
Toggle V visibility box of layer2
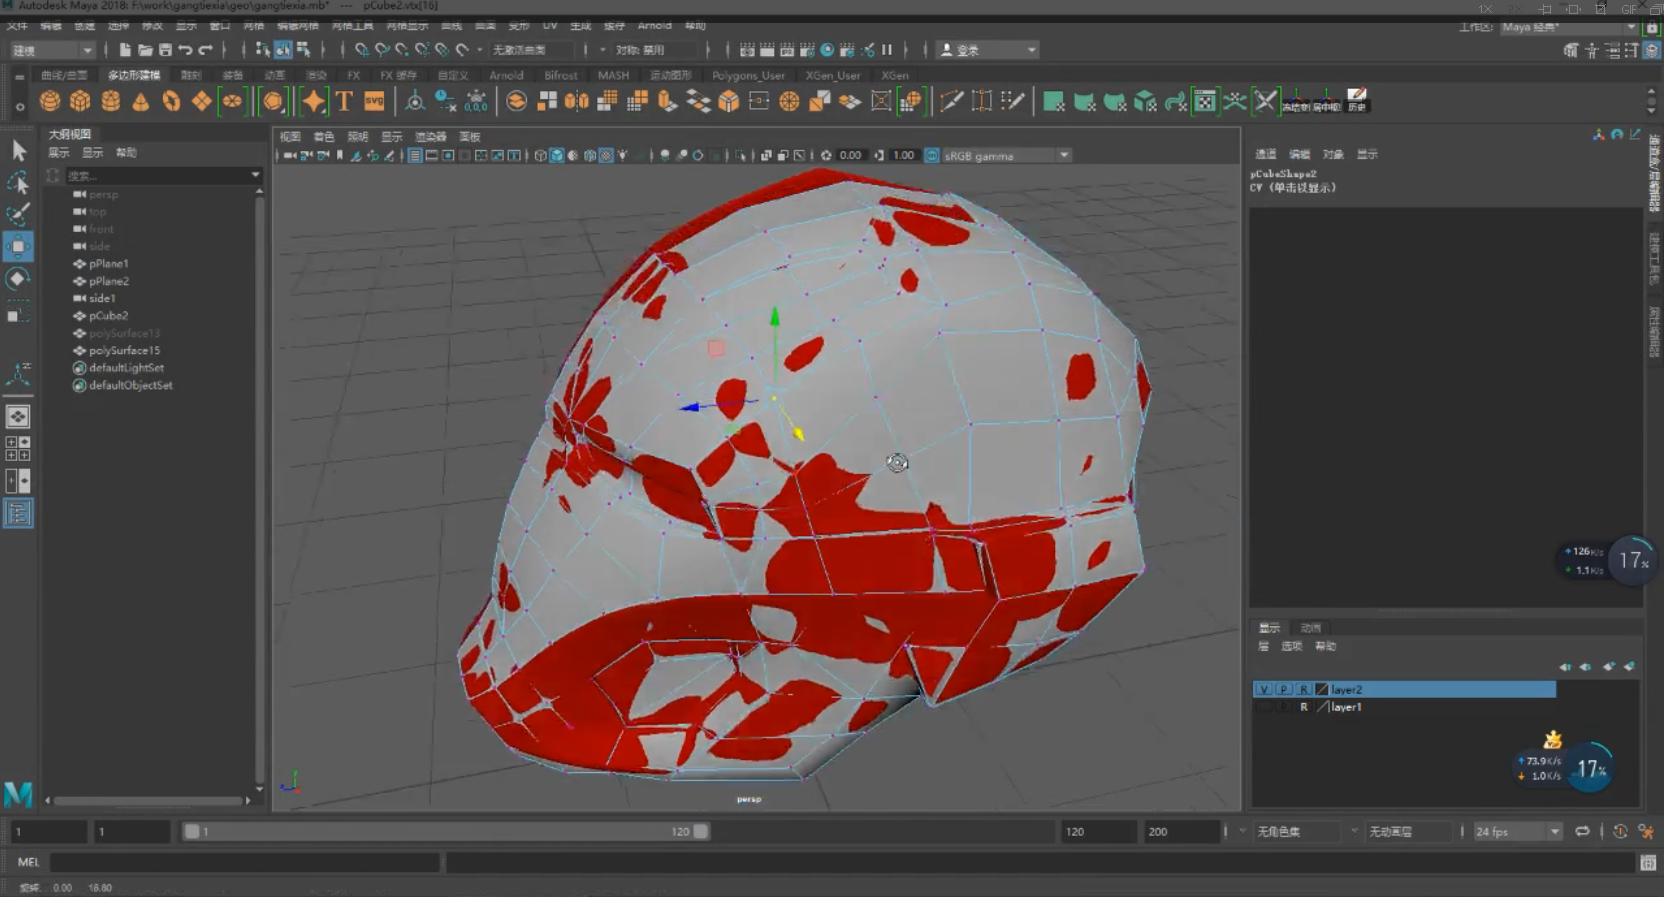1264,689
